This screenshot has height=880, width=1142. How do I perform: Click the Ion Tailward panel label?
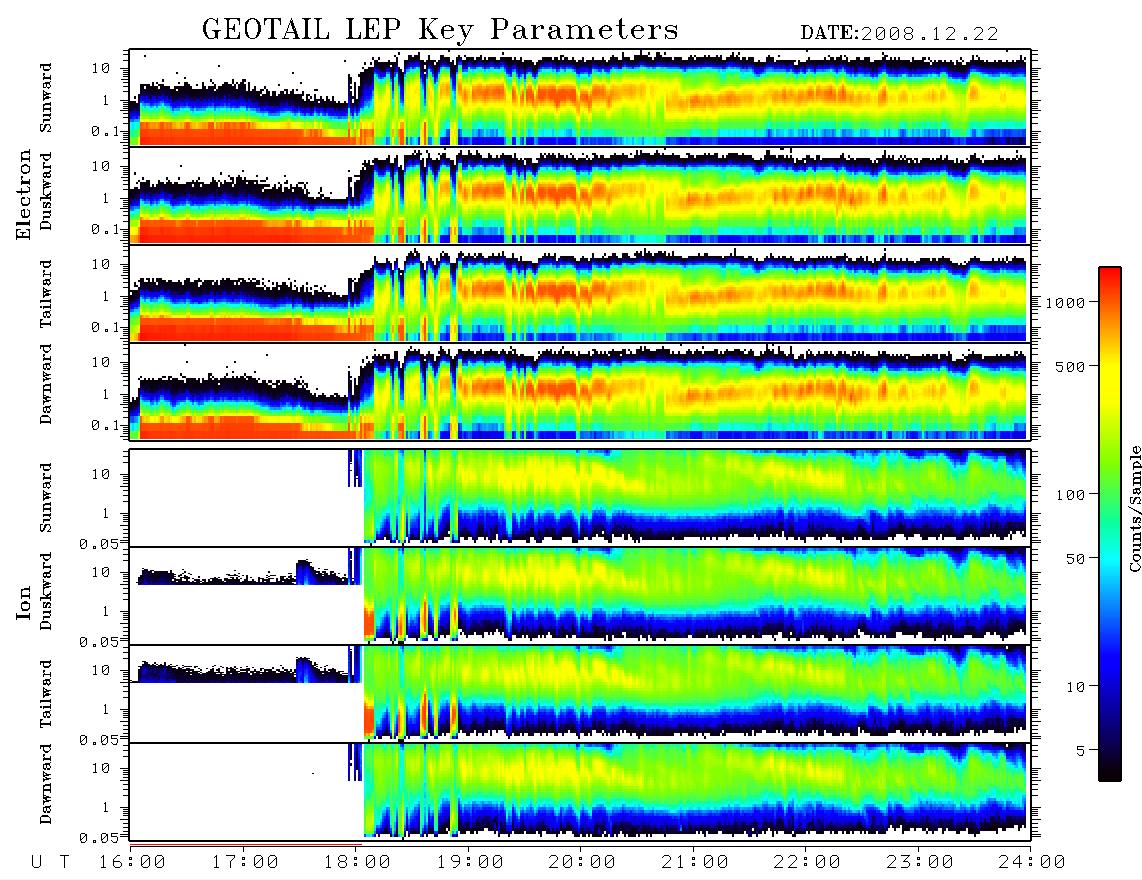(x=46, y=694)
